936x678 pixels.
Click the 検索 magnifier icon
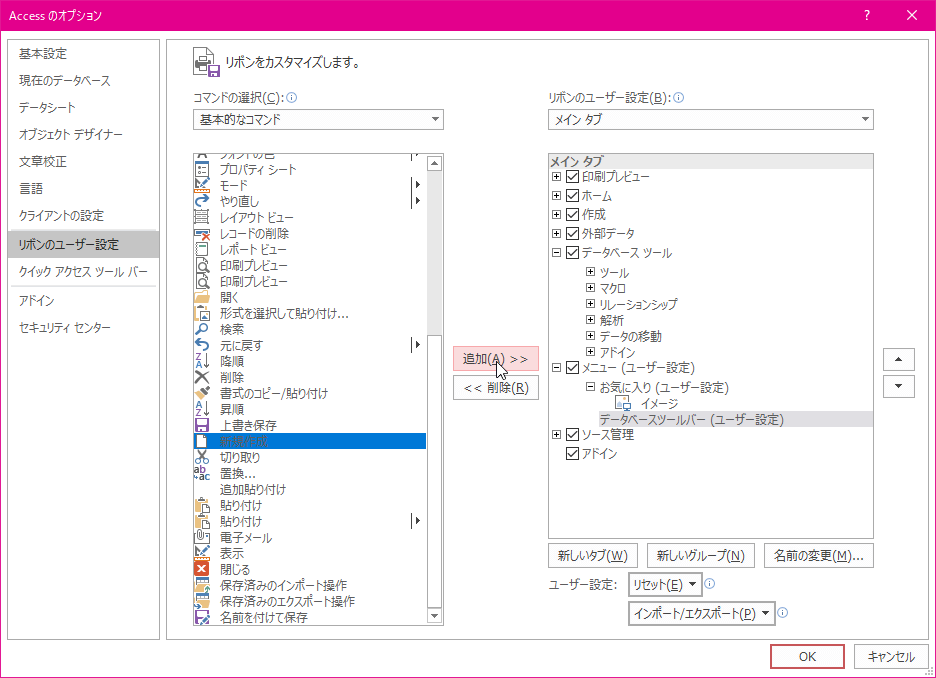(202, 329)
